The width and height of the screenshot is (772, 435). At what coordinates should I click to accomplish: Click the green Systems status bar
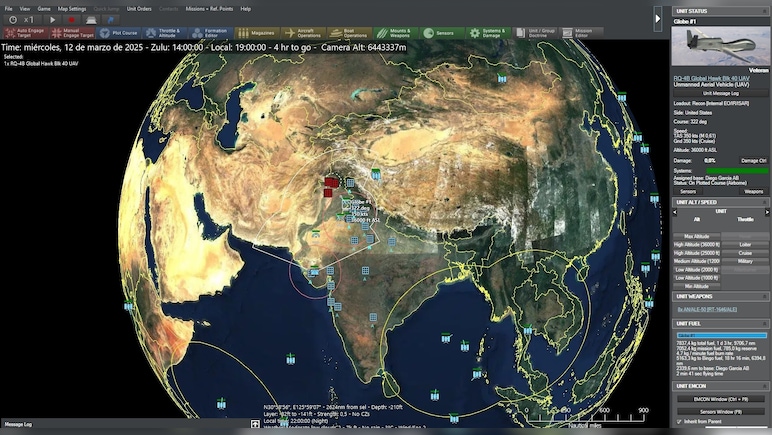tap(737, 171)
